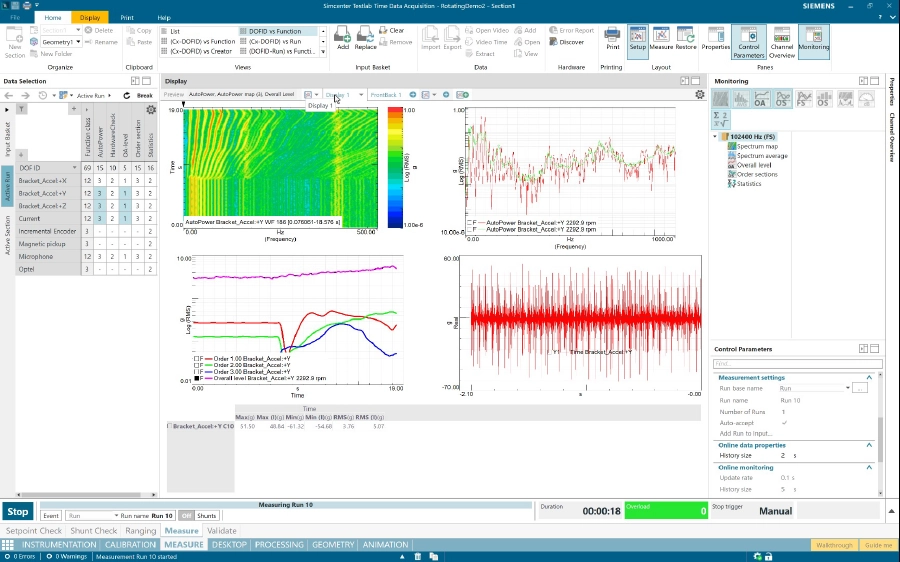This screenshot has width=900, height=562.
Task: Open Data Selection settings gear
Action: 151,109
